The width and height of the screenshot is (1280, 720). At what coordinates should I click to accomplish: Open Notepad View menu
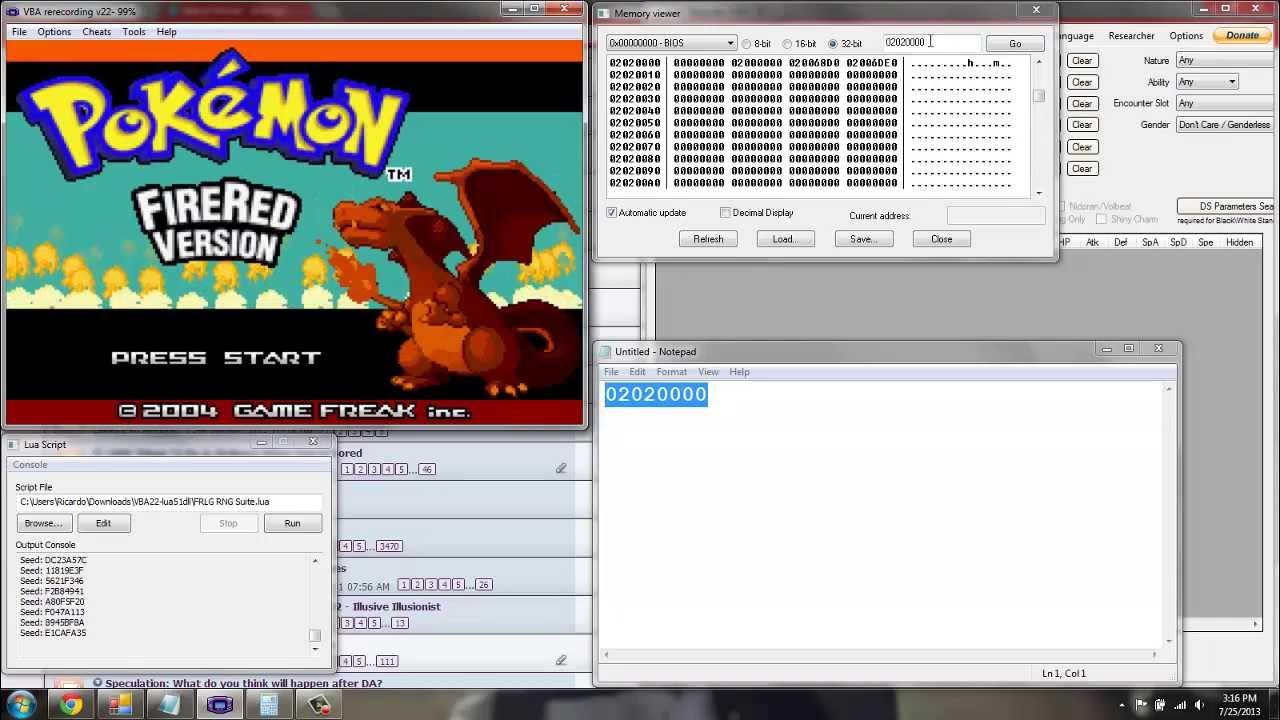(x=708, y=372)
